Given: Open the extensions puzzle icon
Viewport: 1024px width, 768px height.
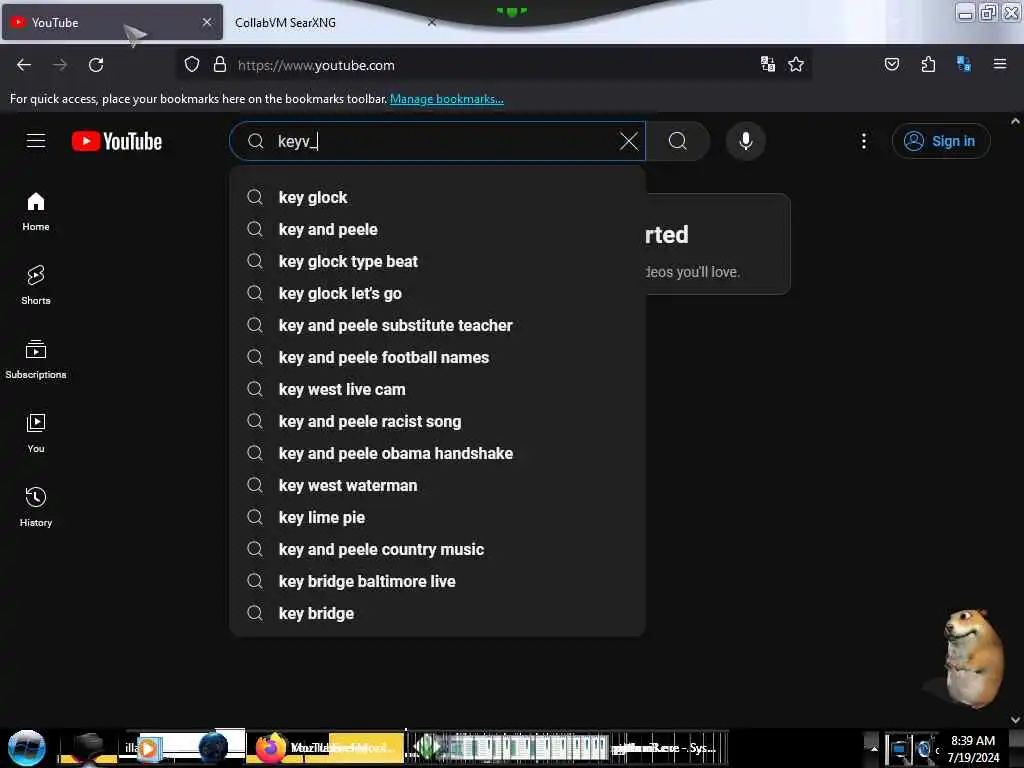Looking at the screenshot, I should click(x=928, y=64).
